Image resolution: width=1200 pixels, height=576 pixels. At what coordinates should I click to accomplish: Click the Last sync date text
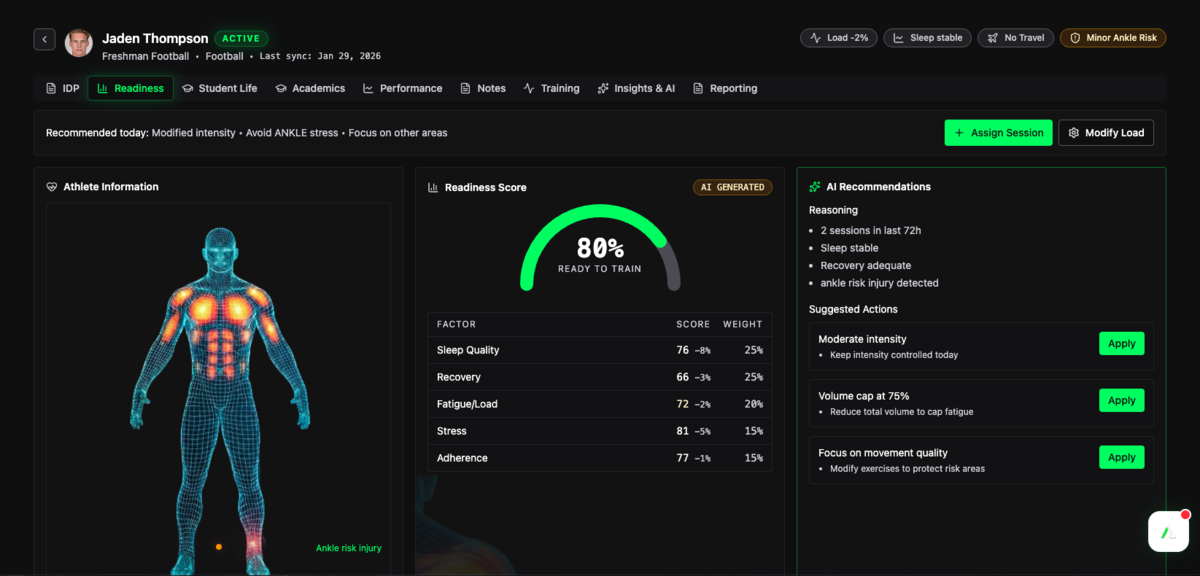tap(320, 56)
